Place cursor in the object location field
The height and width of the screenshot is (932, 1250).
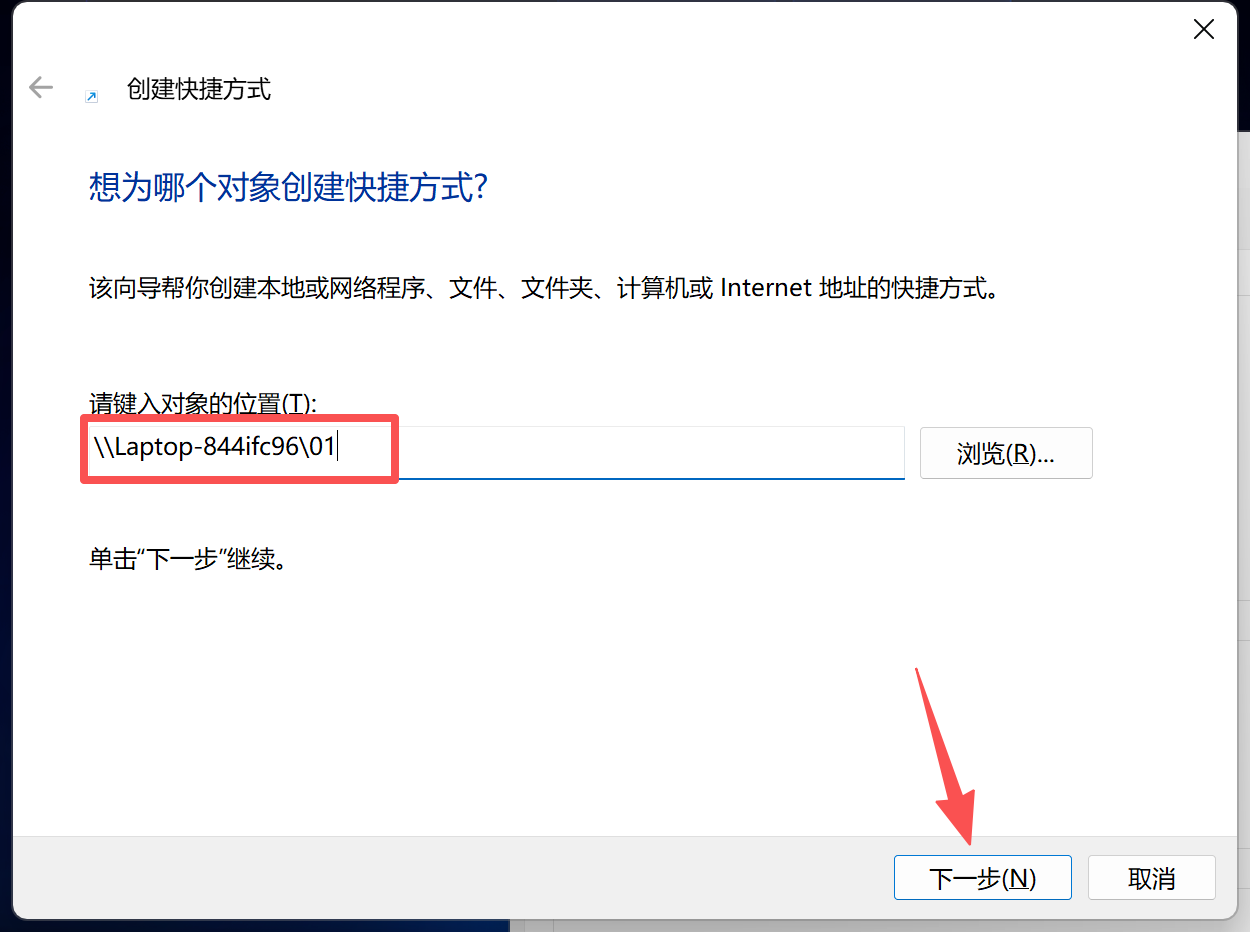[496, 452]
